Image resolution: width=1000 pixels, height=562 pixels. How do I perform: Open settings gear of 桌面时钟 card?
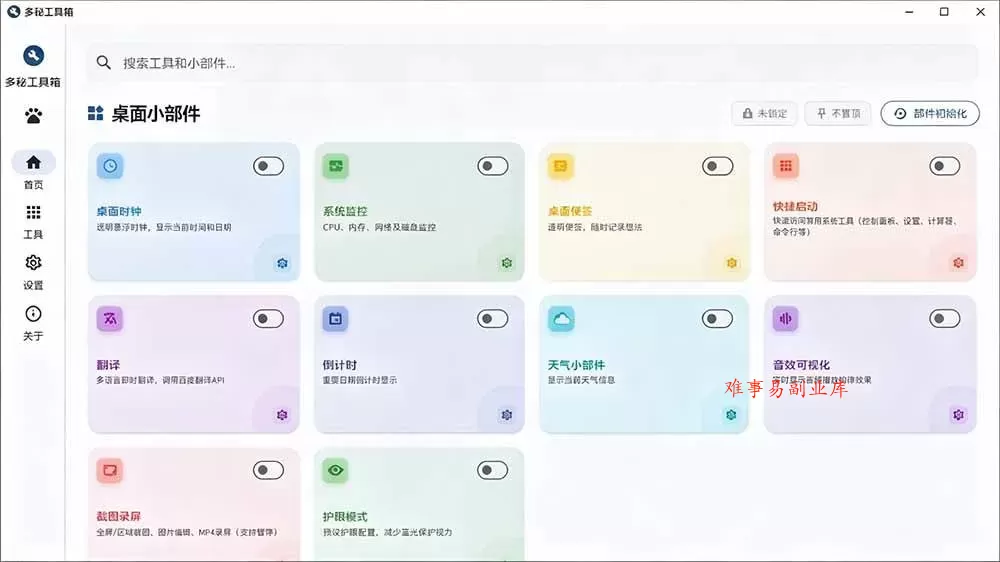(282, 263)
